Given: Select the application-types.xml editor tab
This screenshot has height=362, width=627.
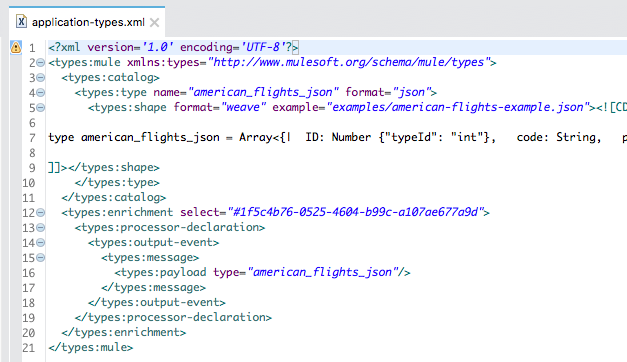Looking at the screenshot, I should coord(87,22).
